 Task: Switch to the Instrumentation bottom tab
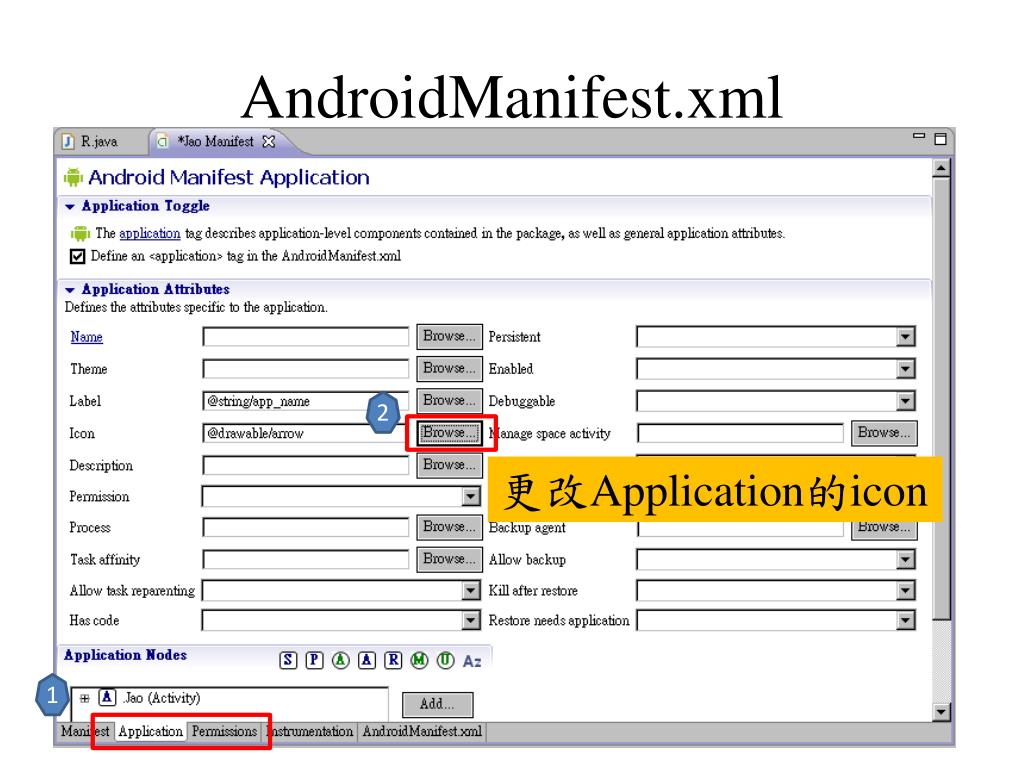pos(310,731)
